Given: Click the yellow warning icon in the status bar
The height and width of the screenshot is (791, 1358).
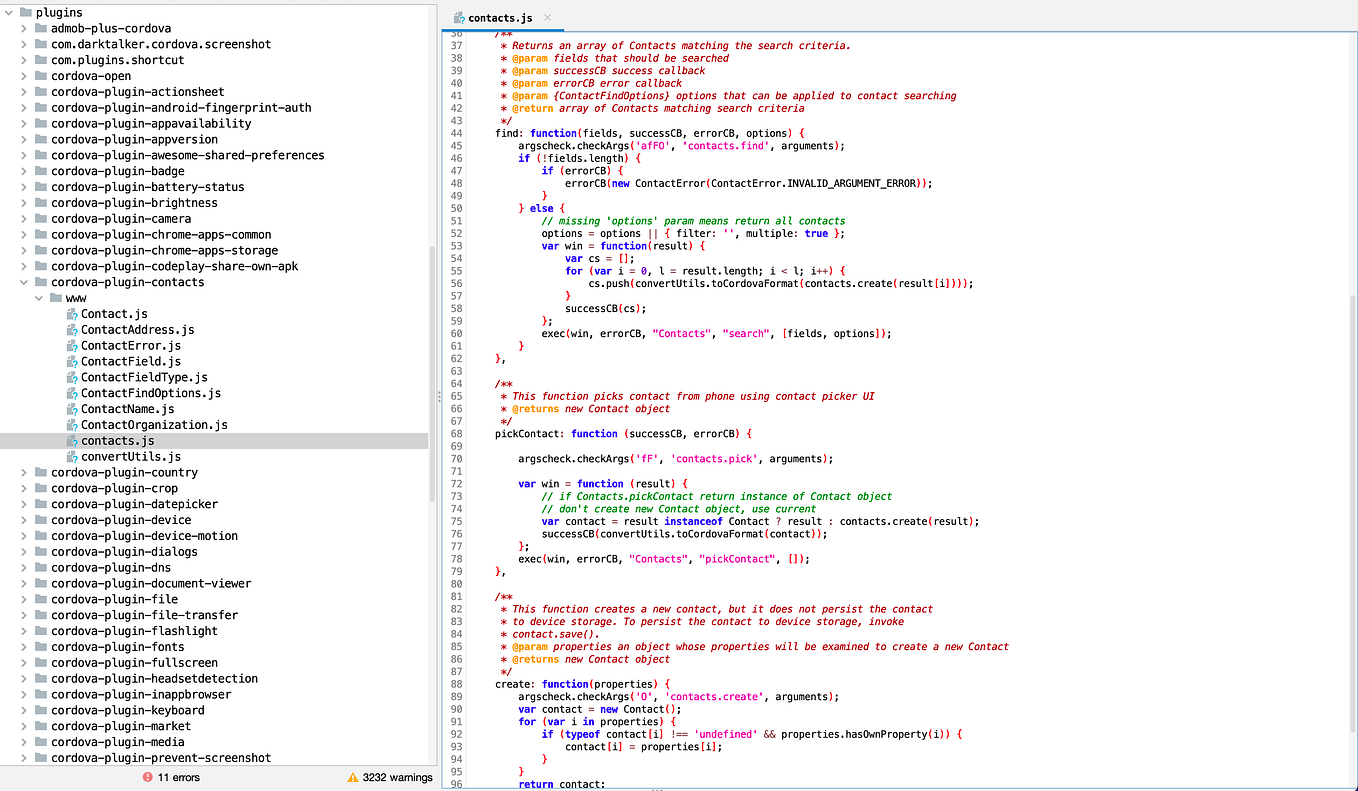Looking at the screenshot, I should coord(351,777).
